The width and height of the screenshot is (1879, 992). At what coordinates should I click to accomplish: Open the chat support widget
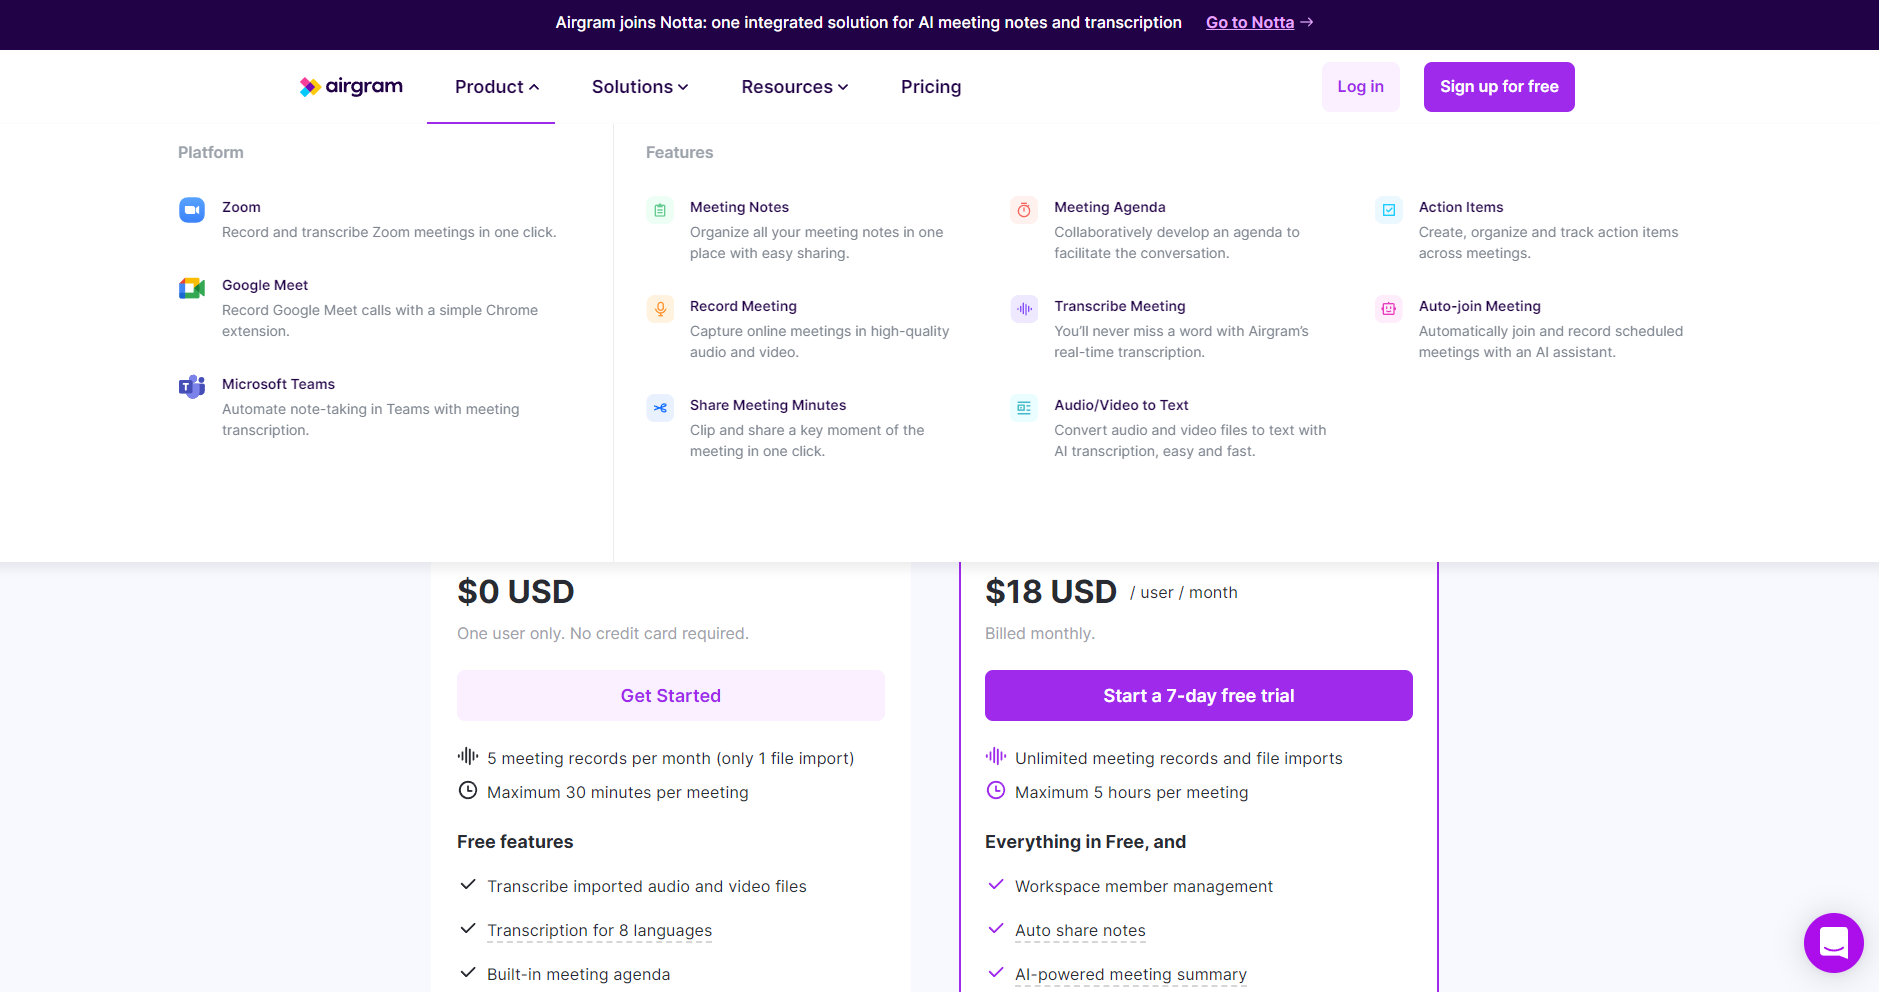point(1833,942)
